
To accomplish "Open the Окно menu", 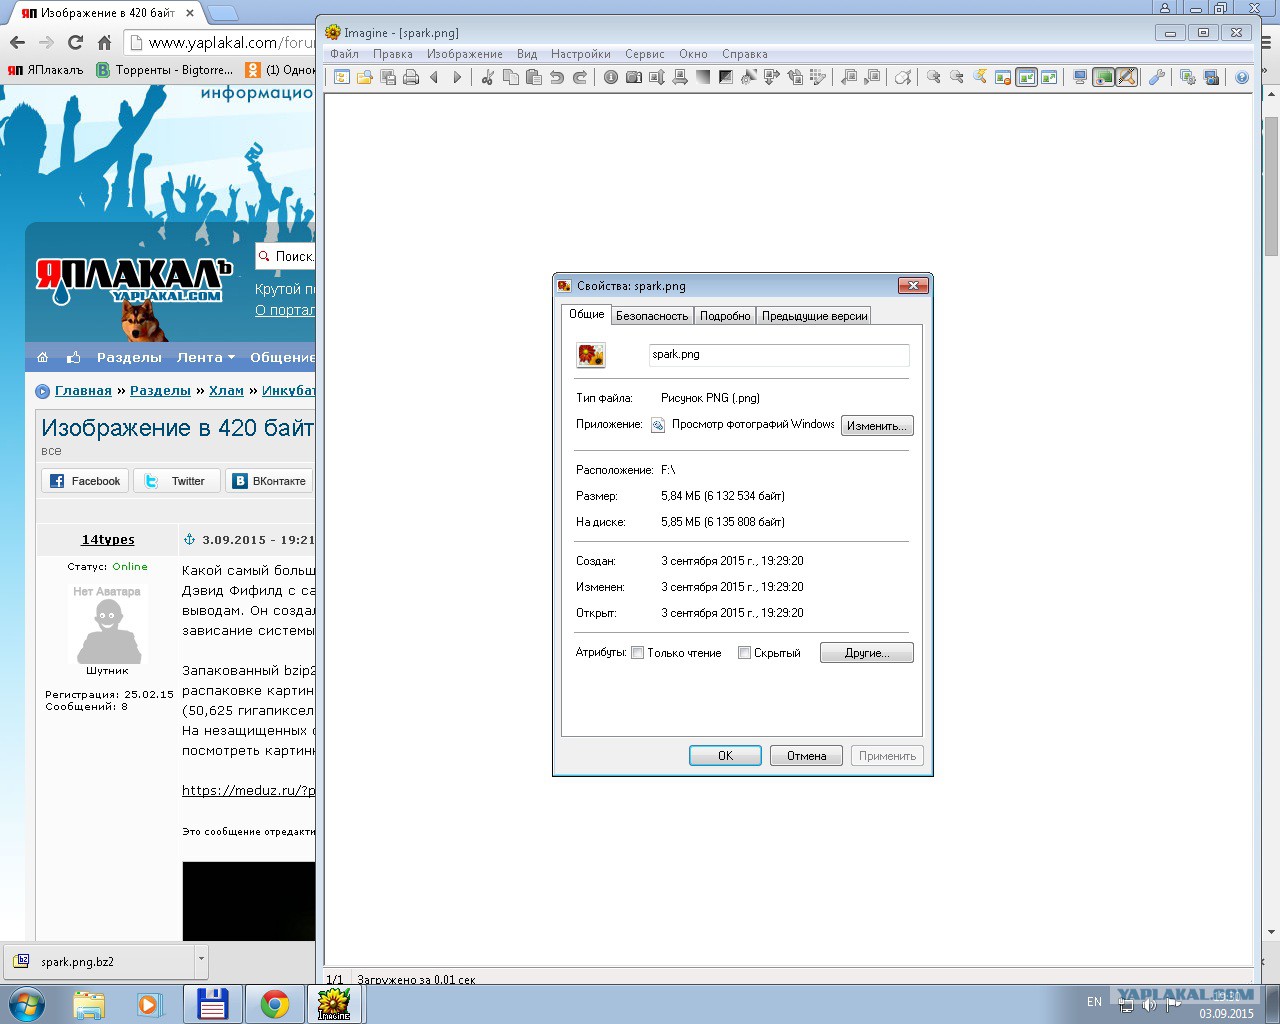I will tap(693, 54).
